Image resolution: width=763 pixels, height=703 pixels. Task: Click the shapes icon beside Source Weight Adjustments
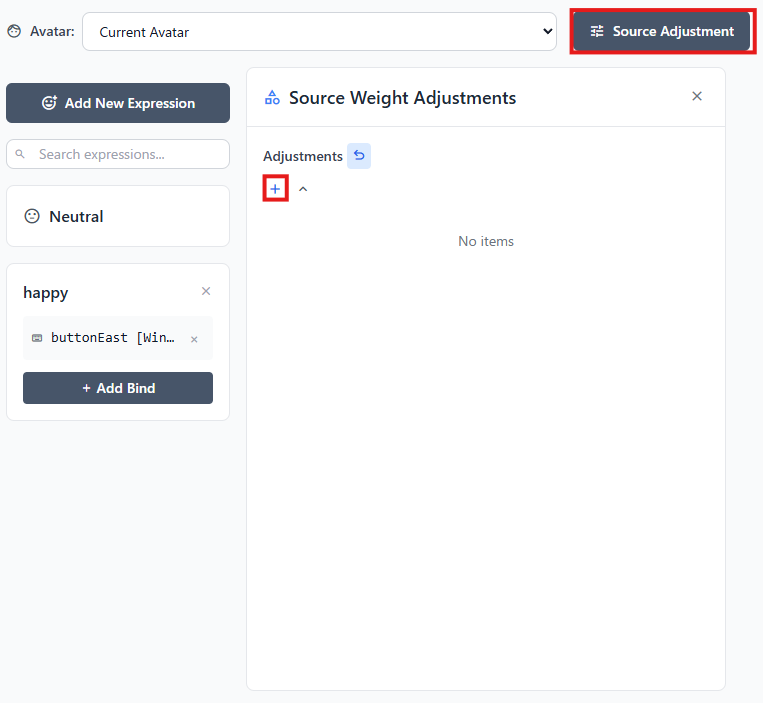[272, 97]
